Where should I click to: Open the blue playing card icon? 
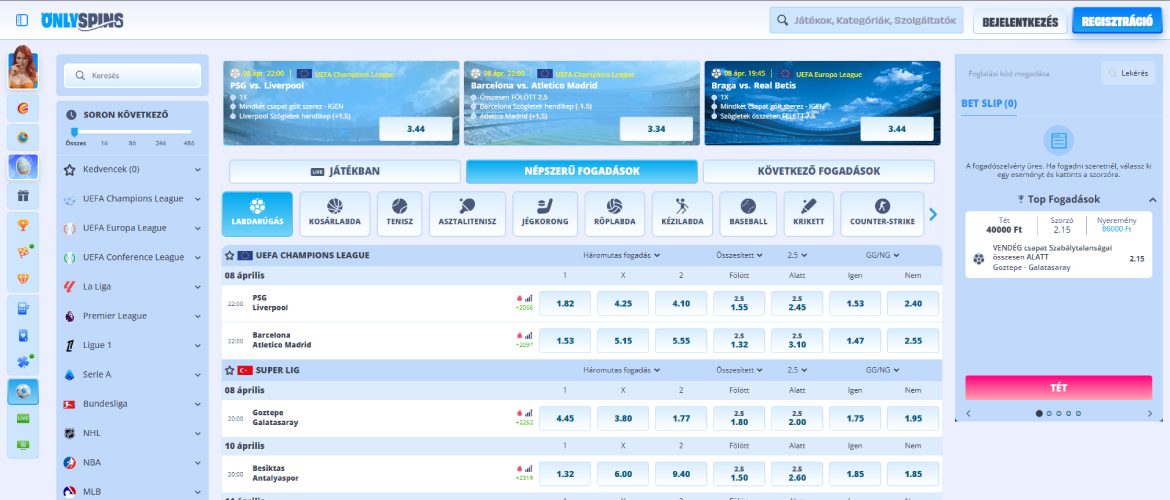pyautogui.click(x=23, y=335)
